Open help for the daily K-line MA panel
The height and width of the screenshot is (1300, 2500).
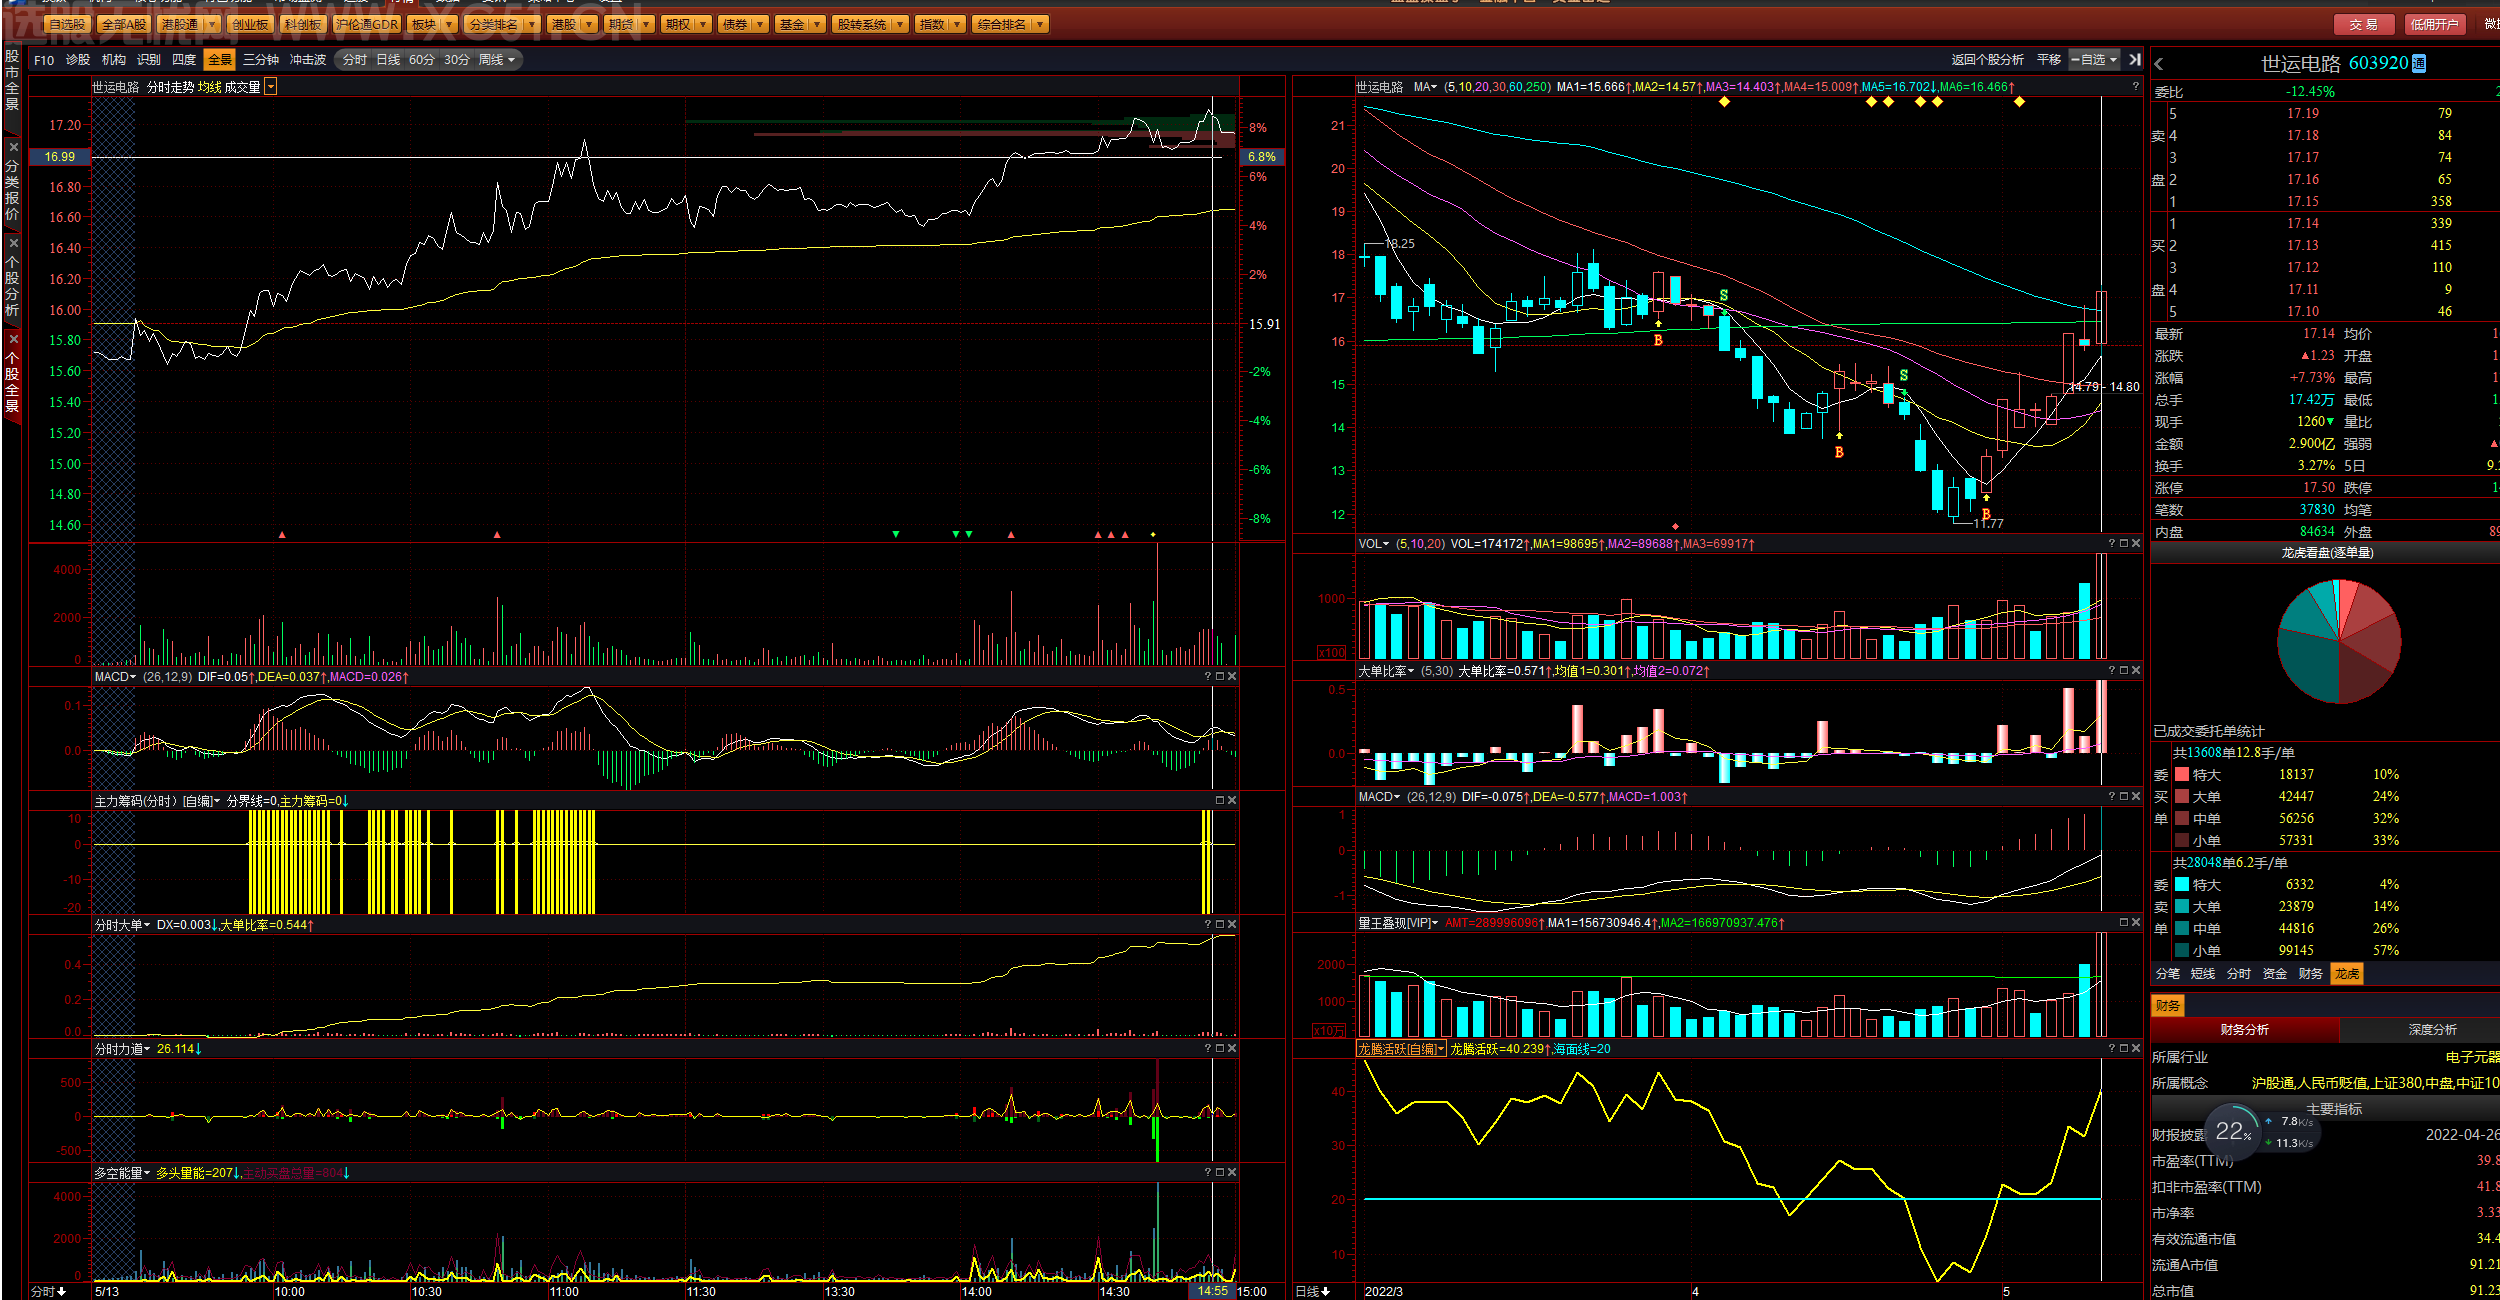pyautogui.click(x=2135, y=87)
